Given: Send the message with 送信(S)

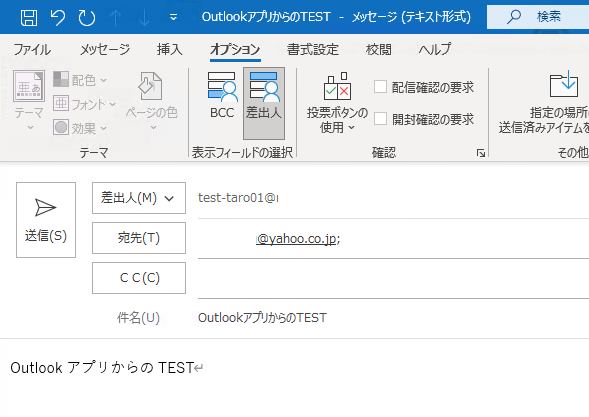Looking at the screenshot, I should coord(46,220).
